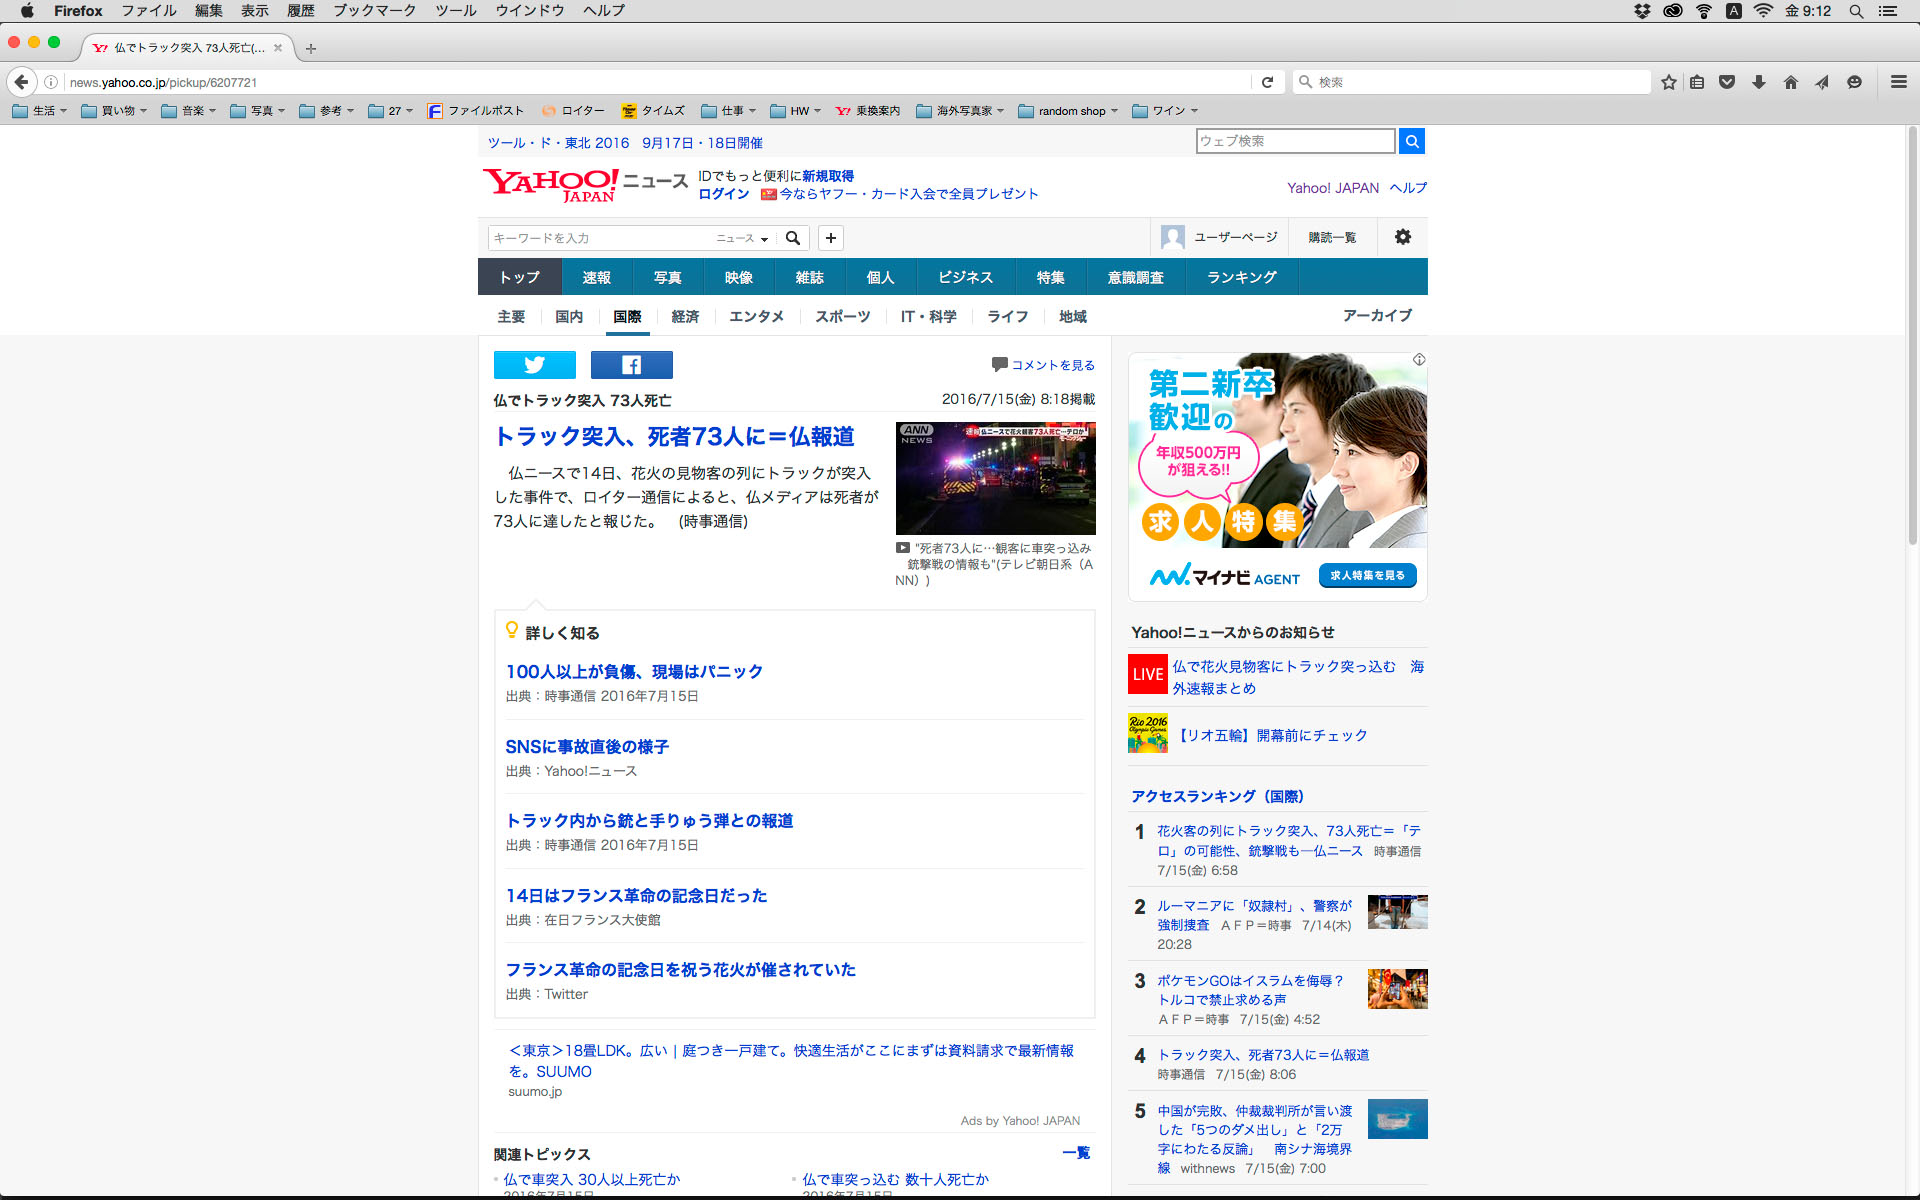Open Firefox downloads arrow icon
This screenshot has width=1920, height=1200.
coord(1758,82)
